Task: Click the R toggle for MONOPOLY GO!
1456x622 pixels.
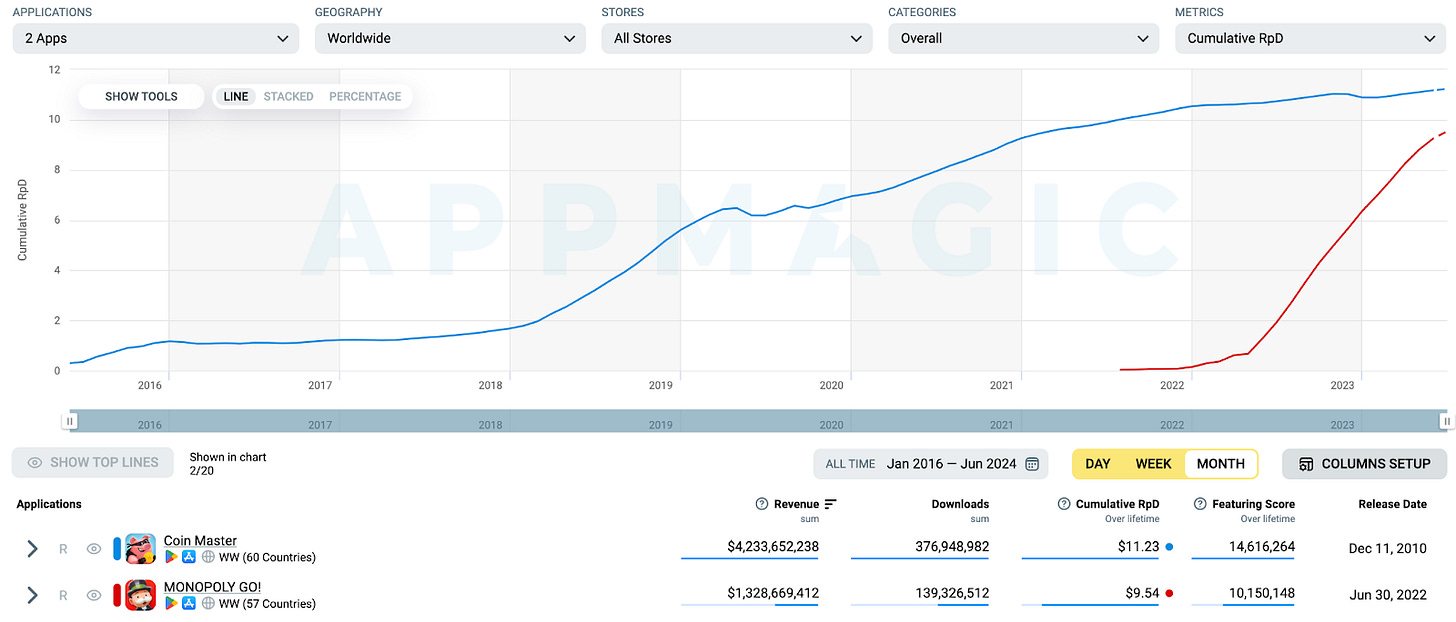Action: (63, 595)
